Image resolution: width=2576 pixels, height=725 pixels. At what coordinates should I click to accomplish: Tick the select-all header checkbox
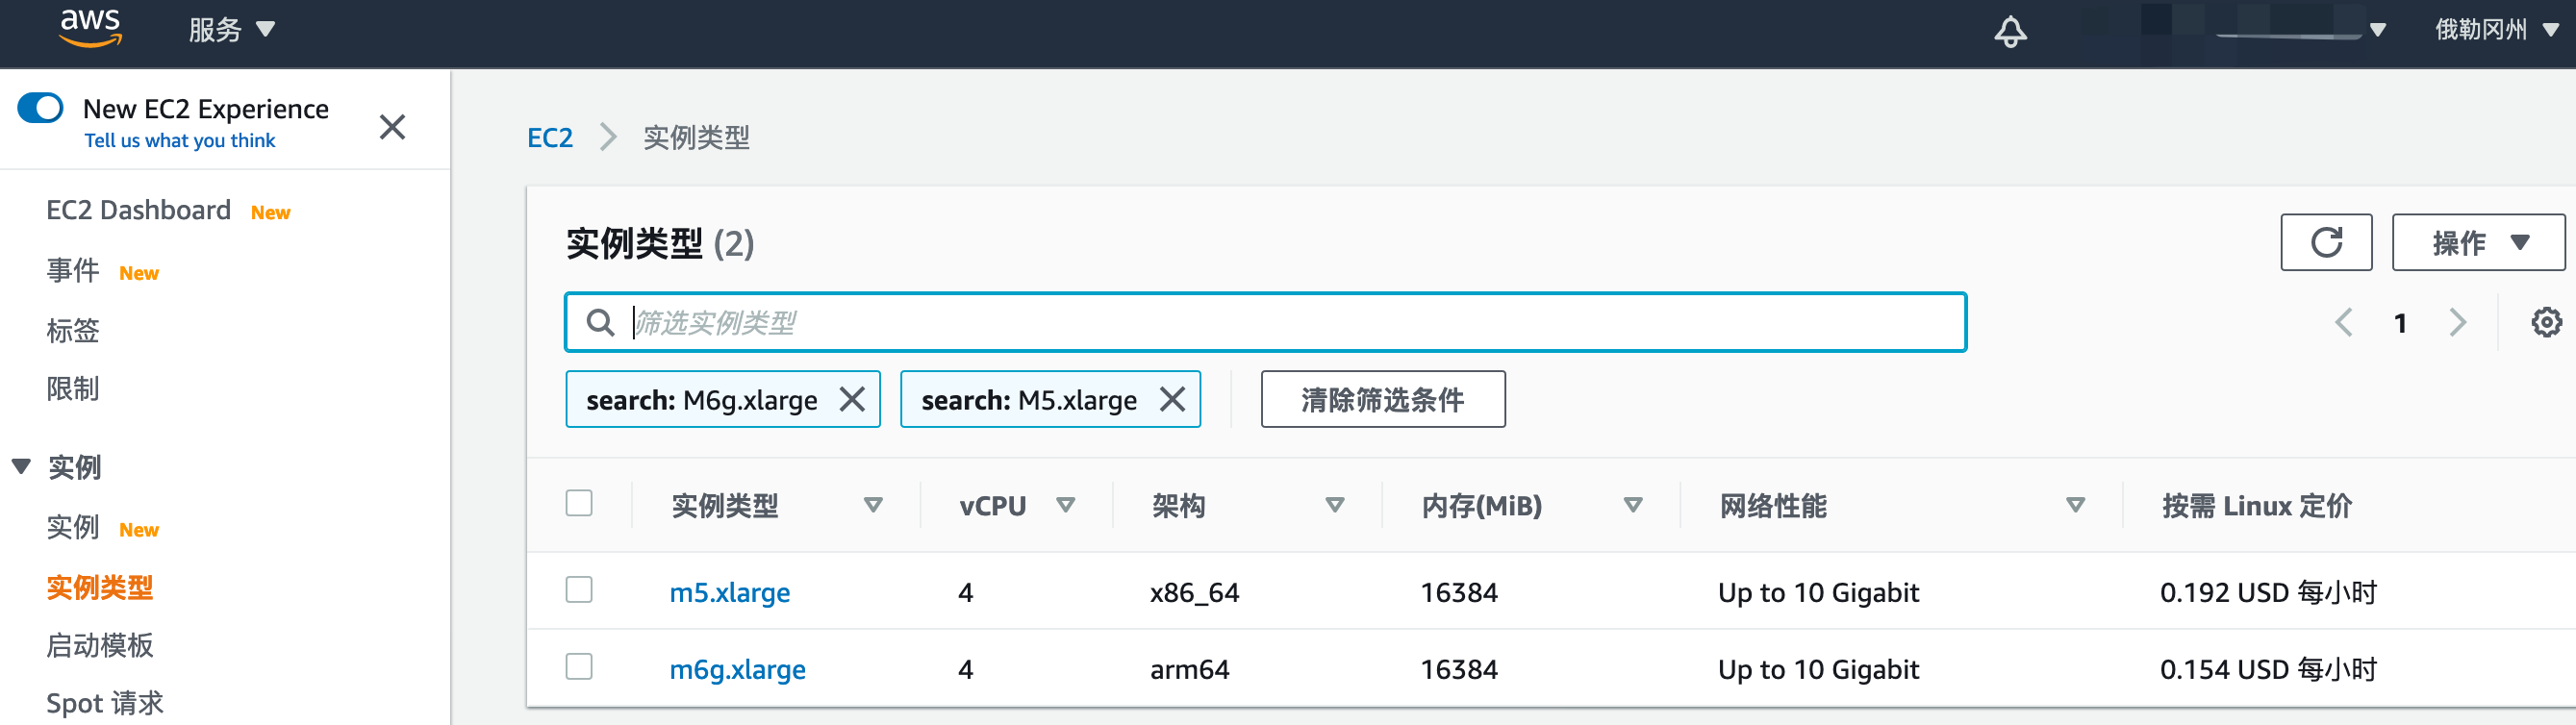(579, 503)
